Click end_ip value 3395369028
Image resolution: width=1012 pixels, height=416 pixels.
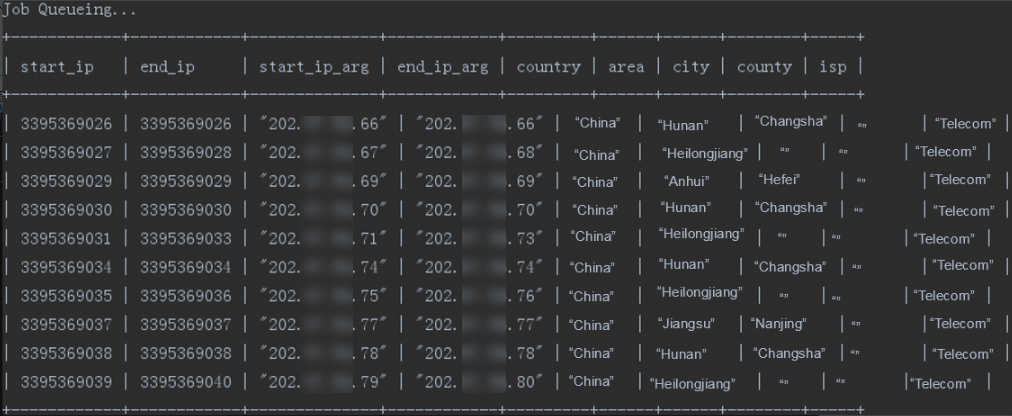pos(186,153)
